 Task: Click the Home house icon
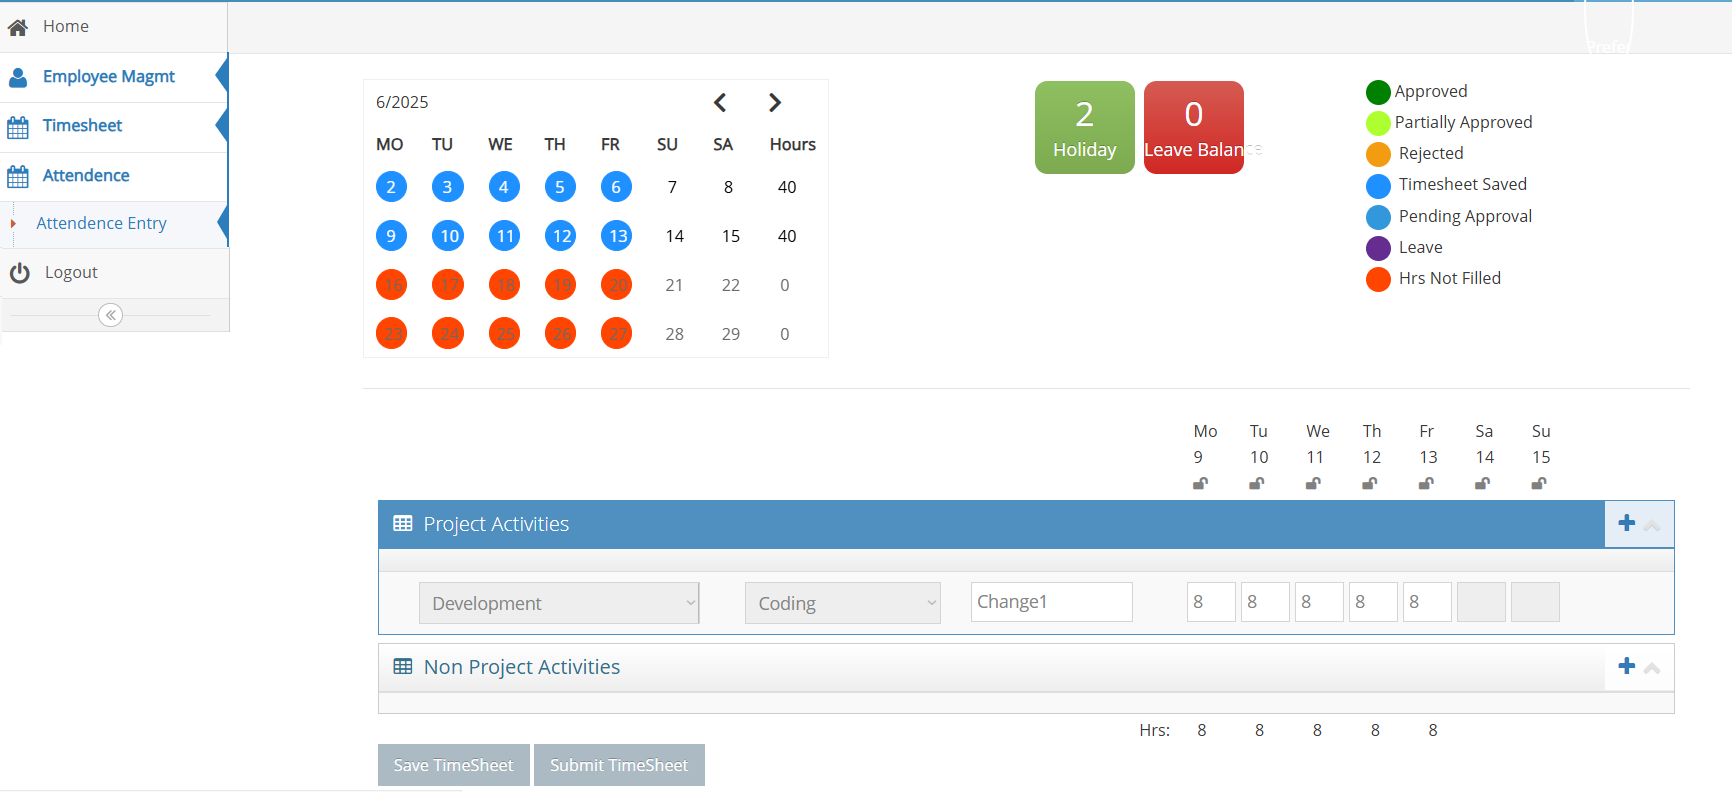[18, 27]
